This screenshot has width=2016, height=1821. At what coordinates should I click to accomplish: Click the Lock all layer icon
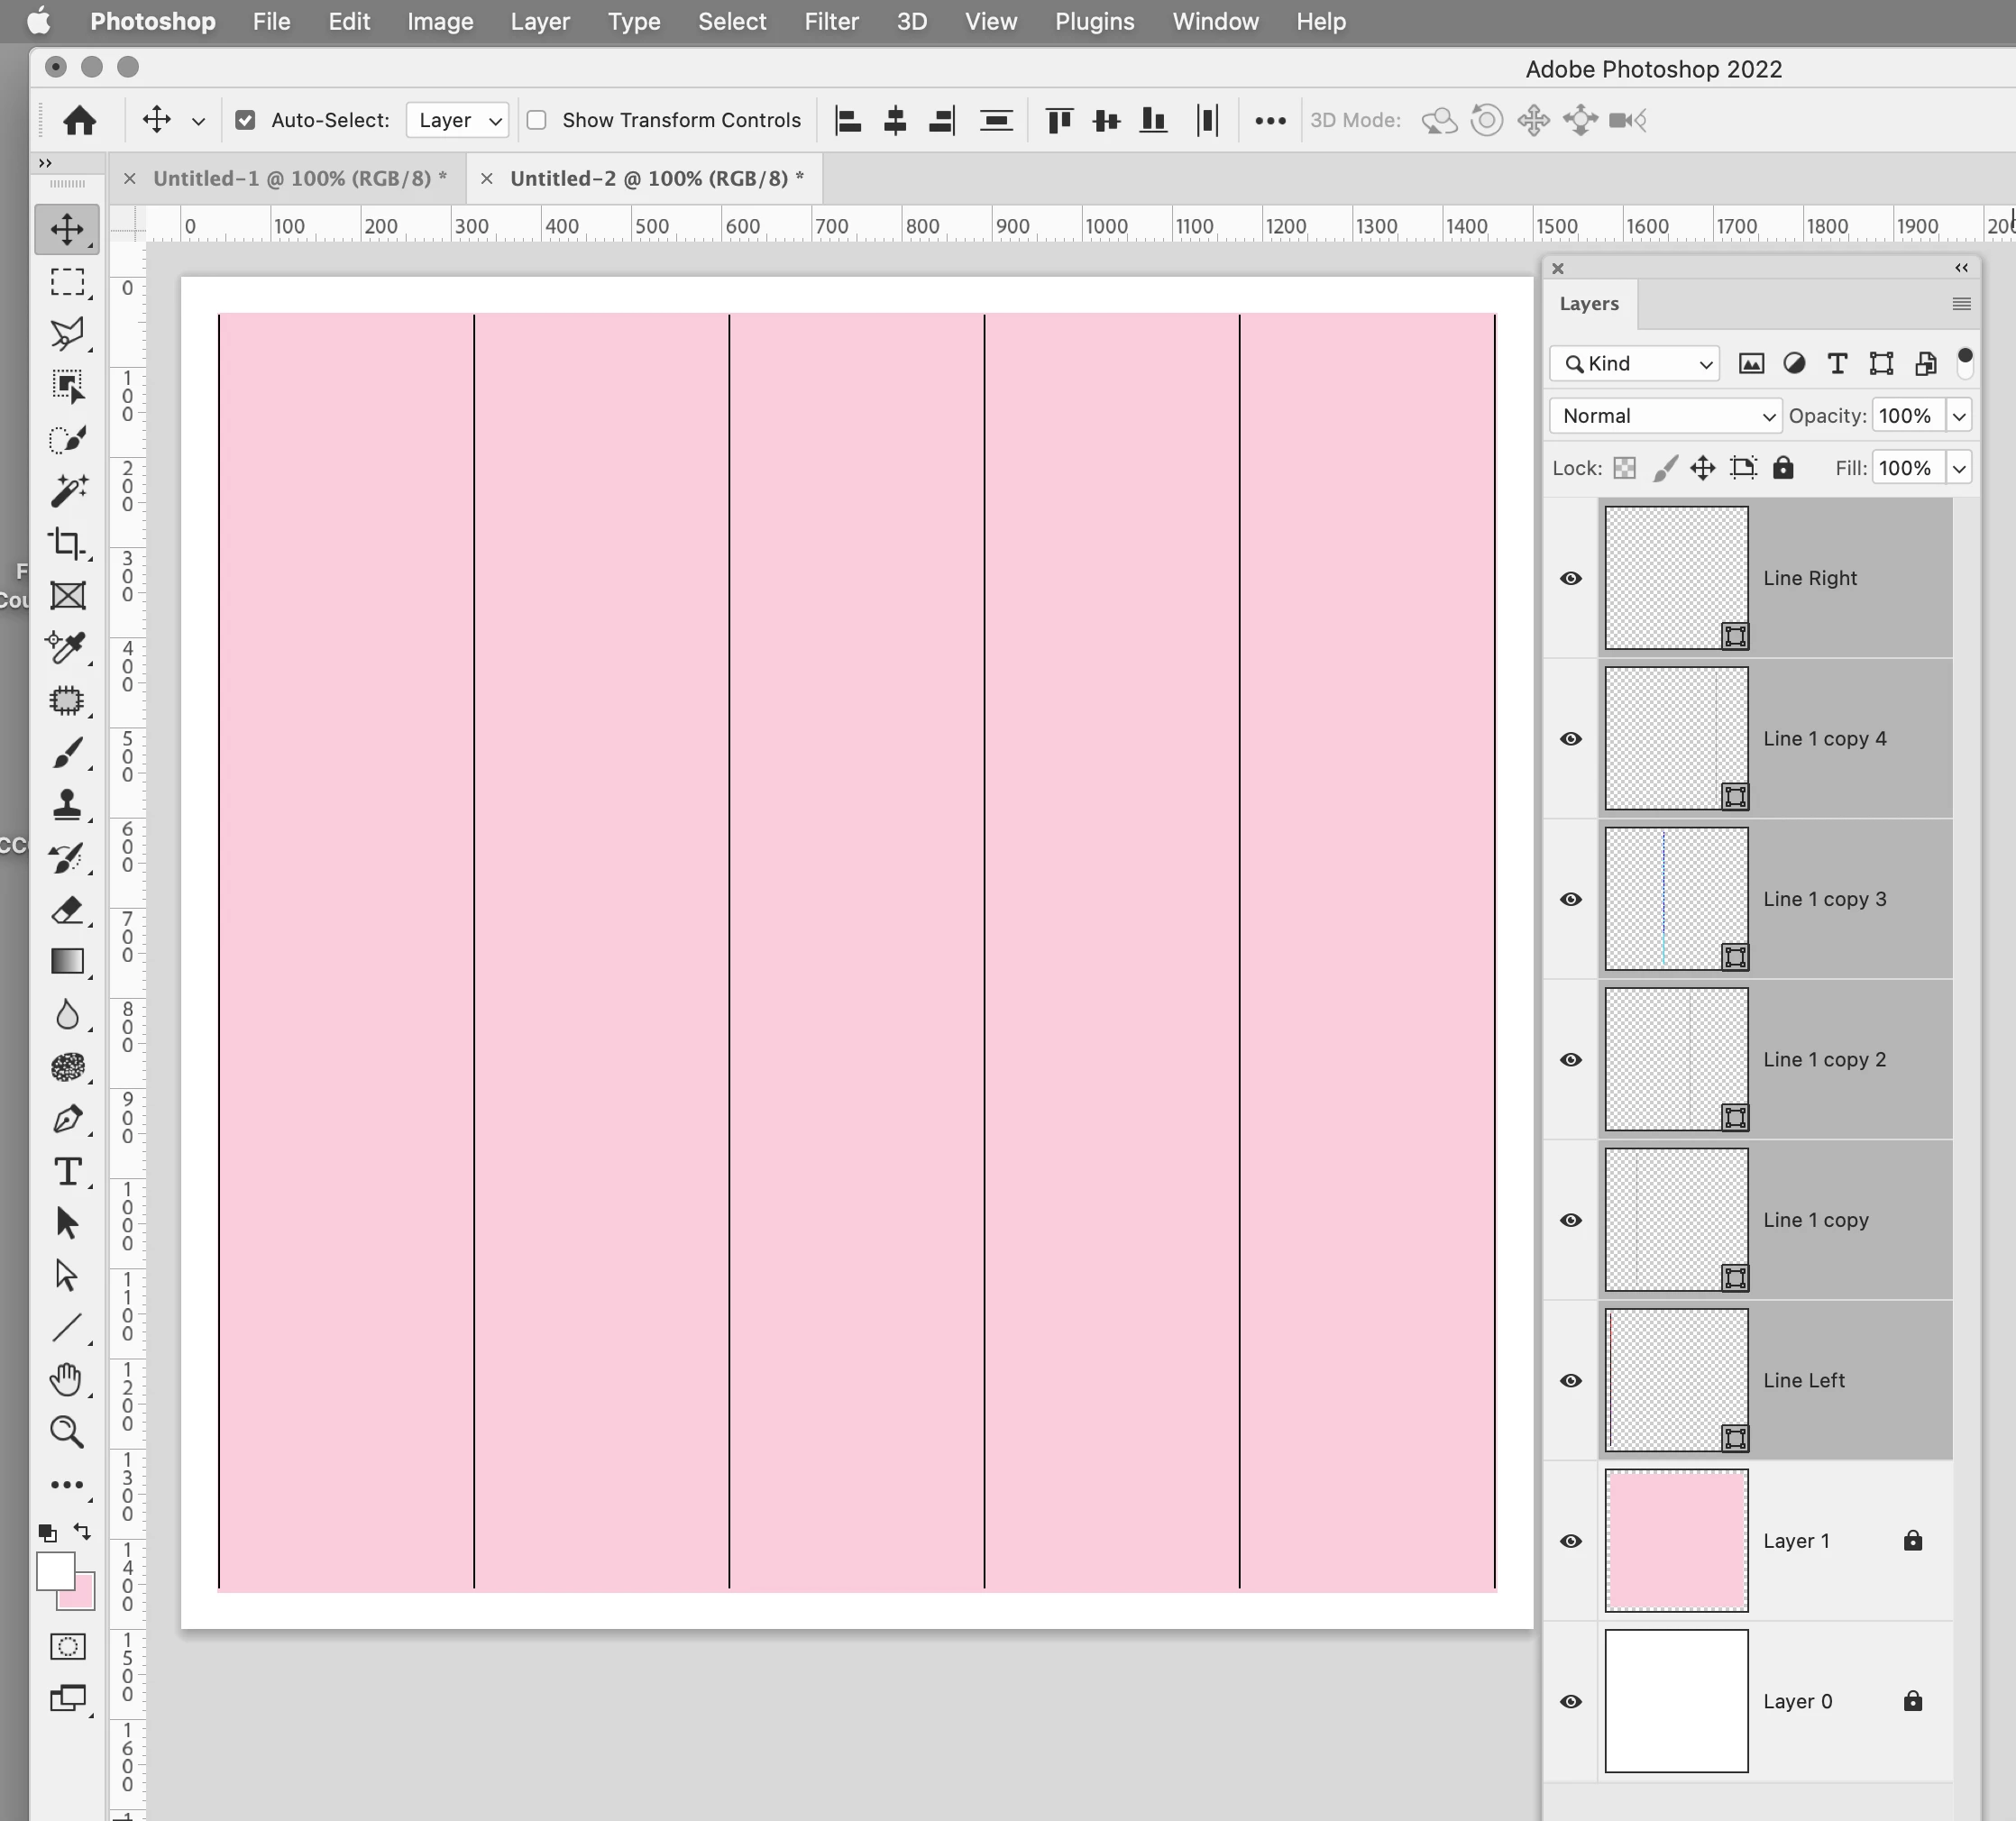(x=1783, y=468)
